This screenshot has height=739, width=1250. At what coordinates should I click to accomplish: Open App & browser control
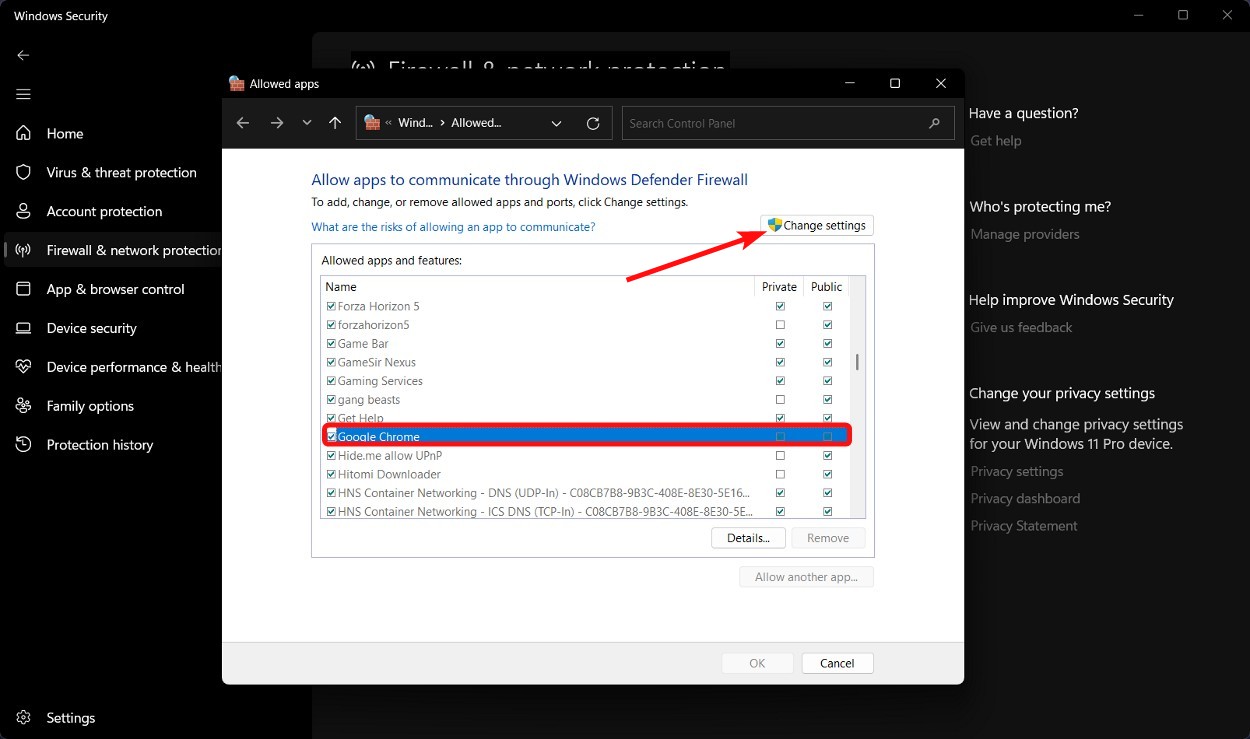coord(23,289)
